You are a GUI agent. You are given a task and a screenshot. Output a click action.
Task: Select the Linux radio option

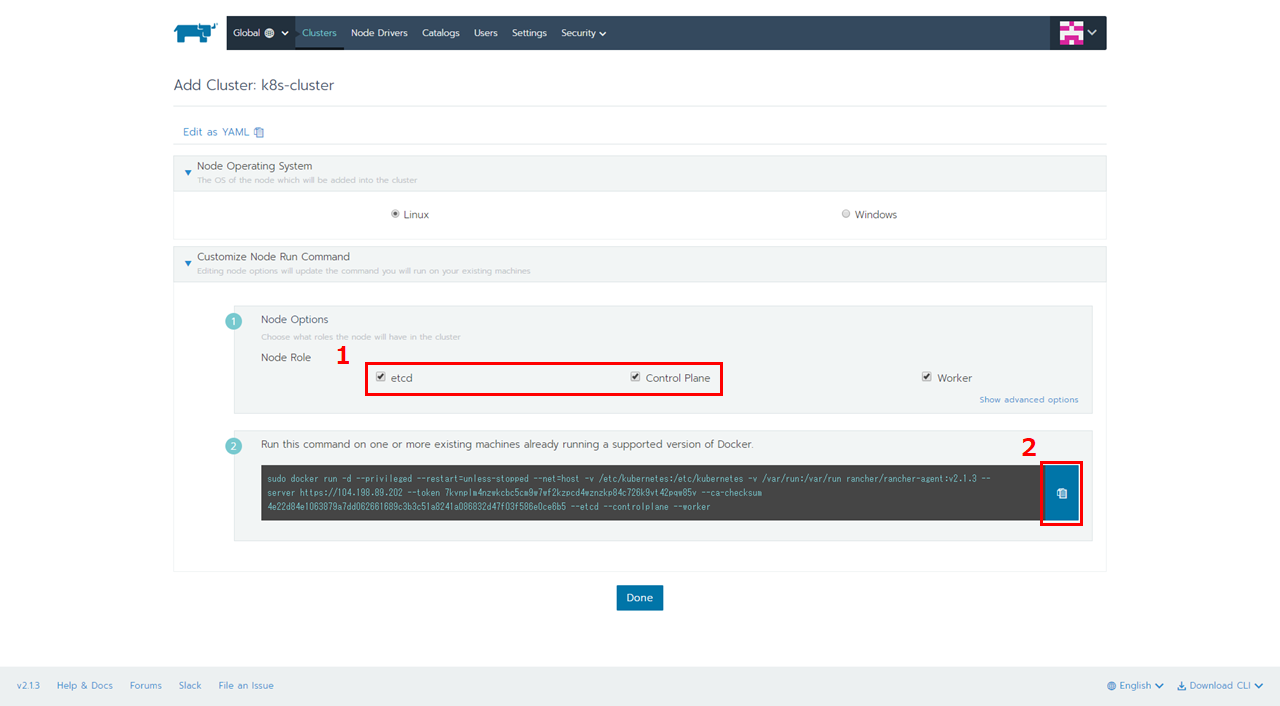point(395,214)
